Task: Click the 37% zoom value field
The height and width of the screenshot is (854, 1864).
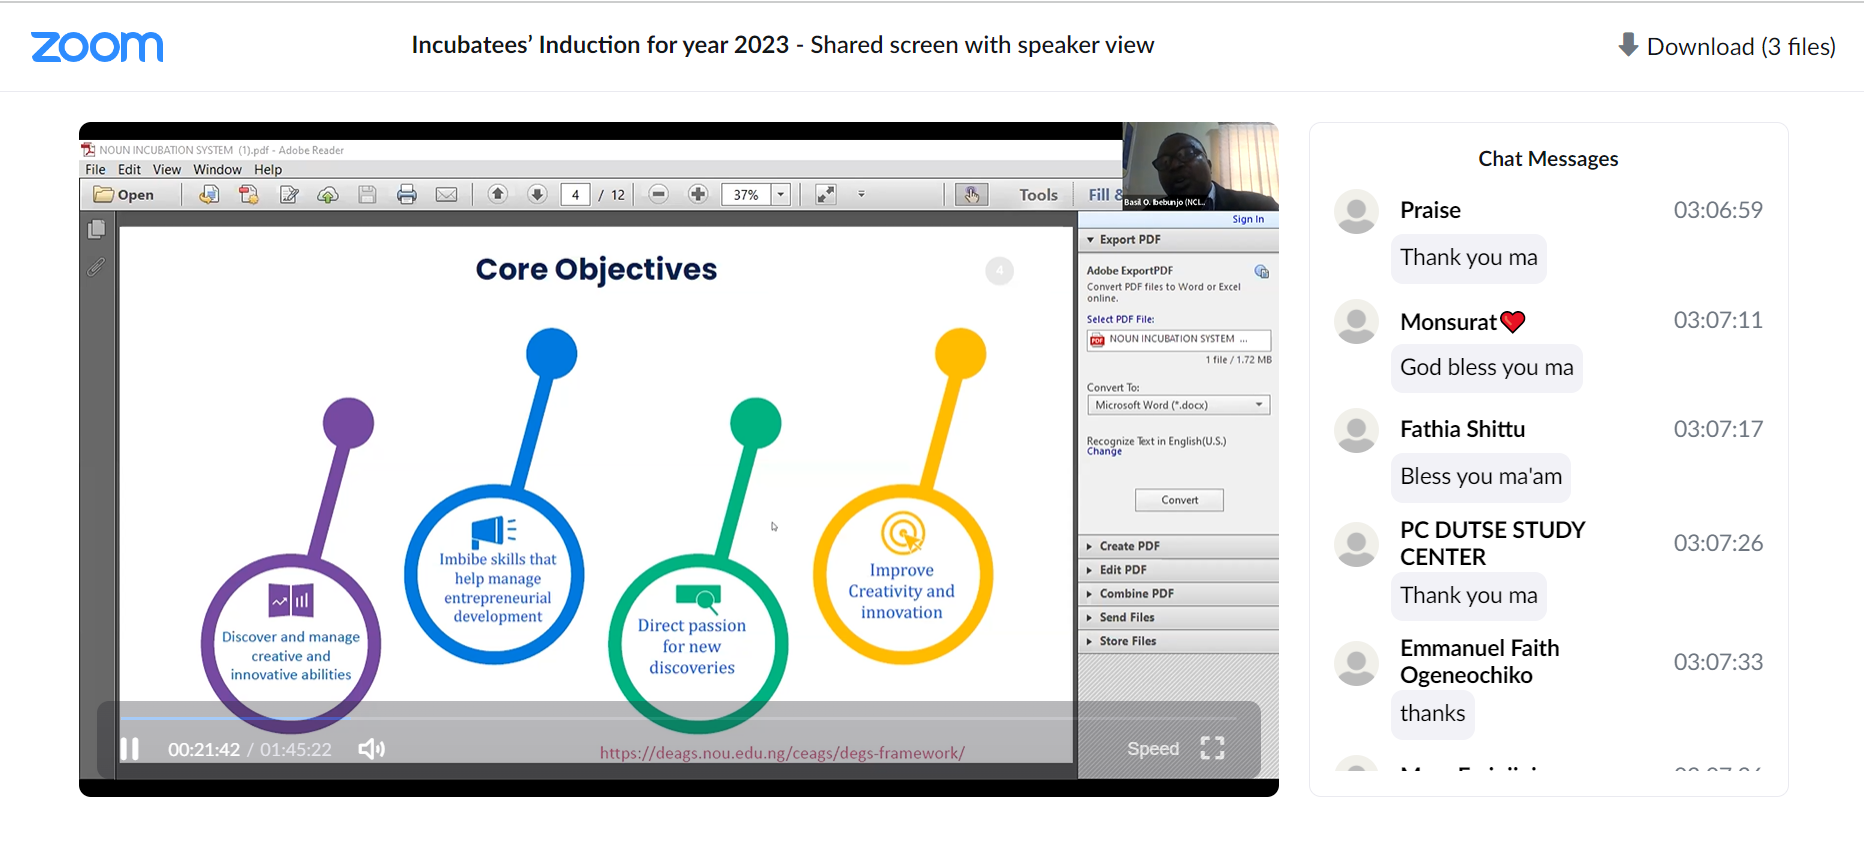Action: click(x=746, y=195)
